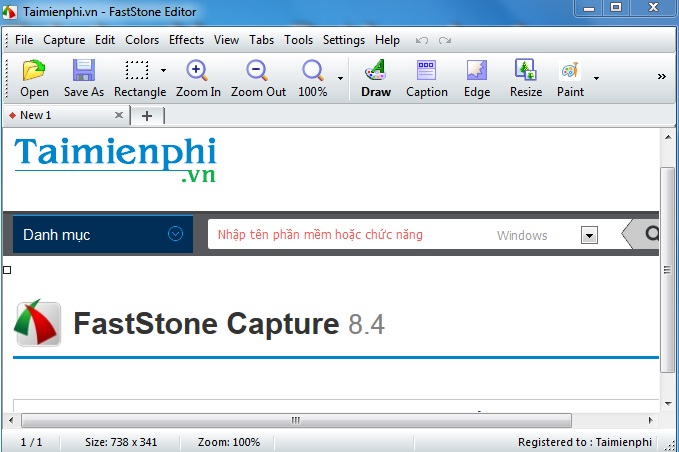Screen dimensions: 679x452
Task: Click the Zoom Out magnifier
Action: click(x=258, y=78)
